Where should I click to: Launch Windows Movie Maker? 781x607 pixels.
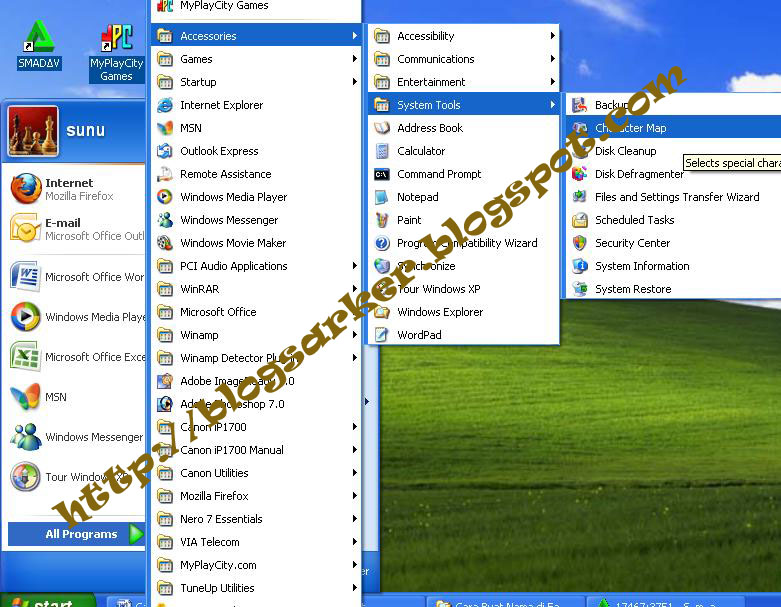tap(256, 243)
